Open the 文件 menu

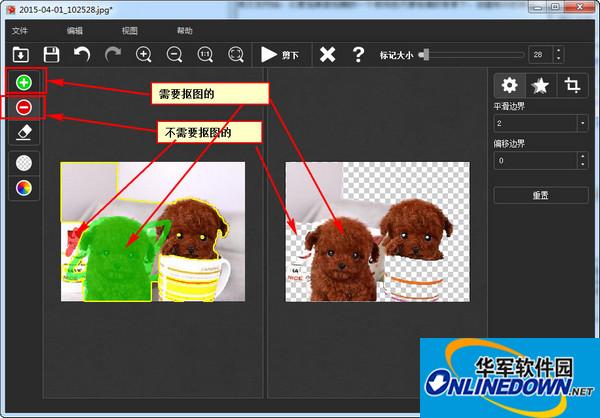click(x=20, y=31)
